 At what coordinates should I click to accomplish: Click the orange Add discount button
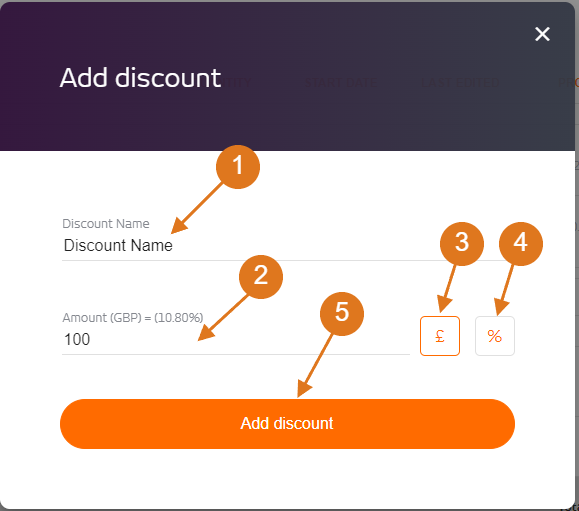tap(287, 424)
